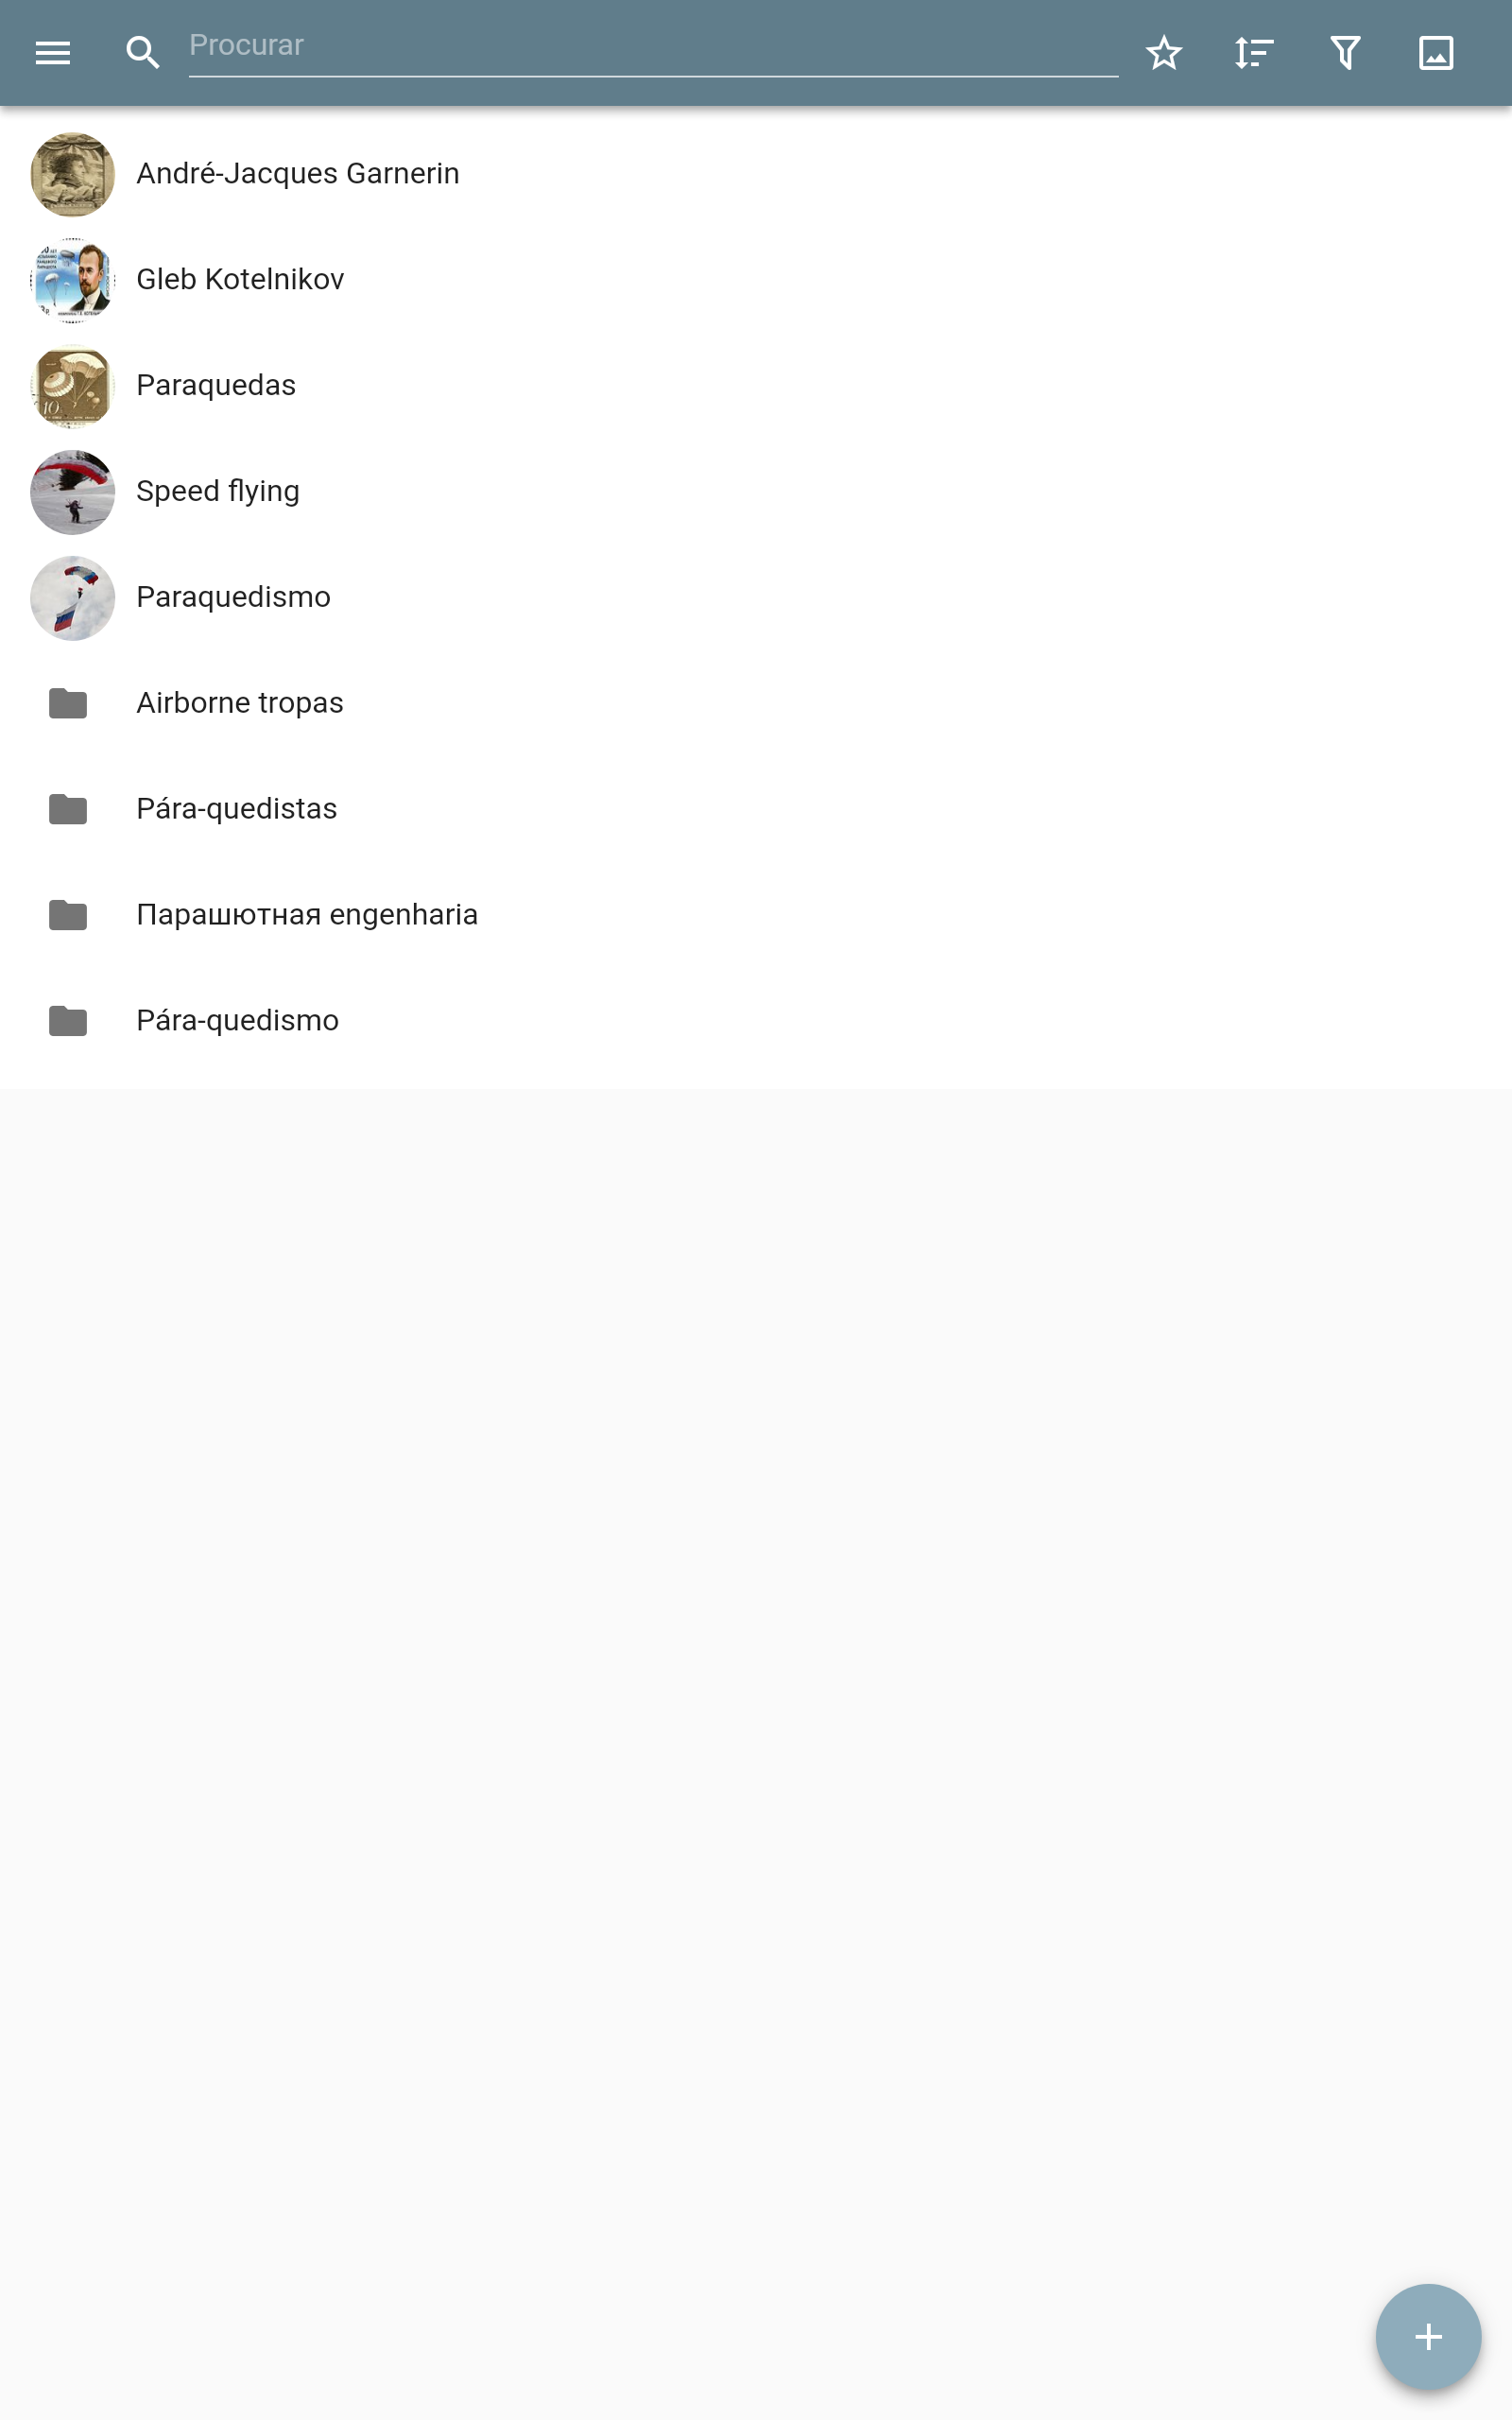
Task: Open the filter funnel options
Action: tap(1345, 53)
